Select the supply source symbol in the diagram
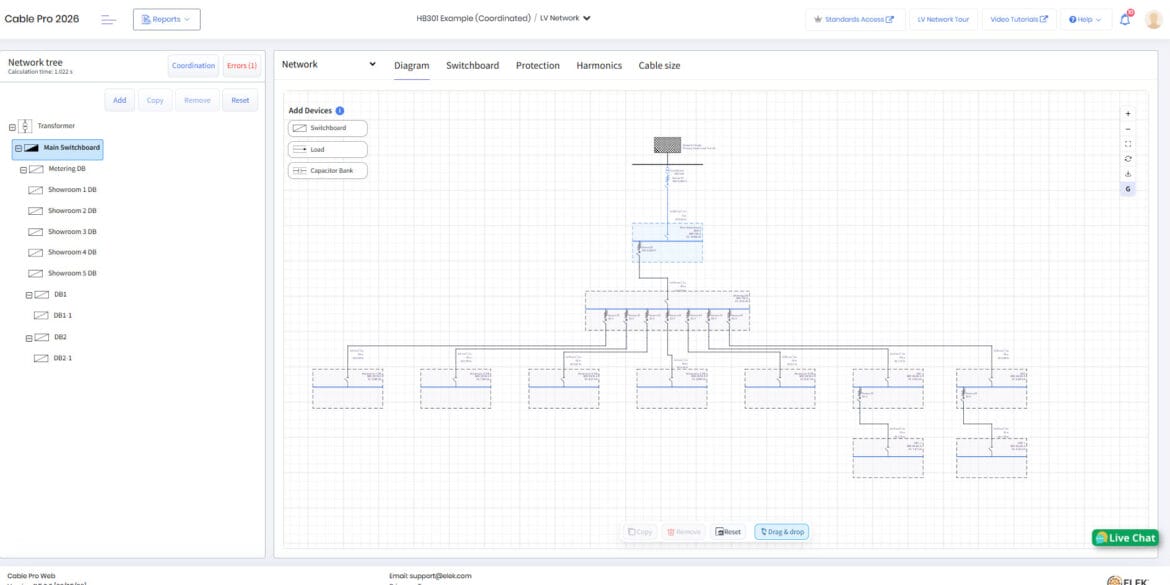Image resolution: width=1170 pixels, height=585 pixels. 667,145
